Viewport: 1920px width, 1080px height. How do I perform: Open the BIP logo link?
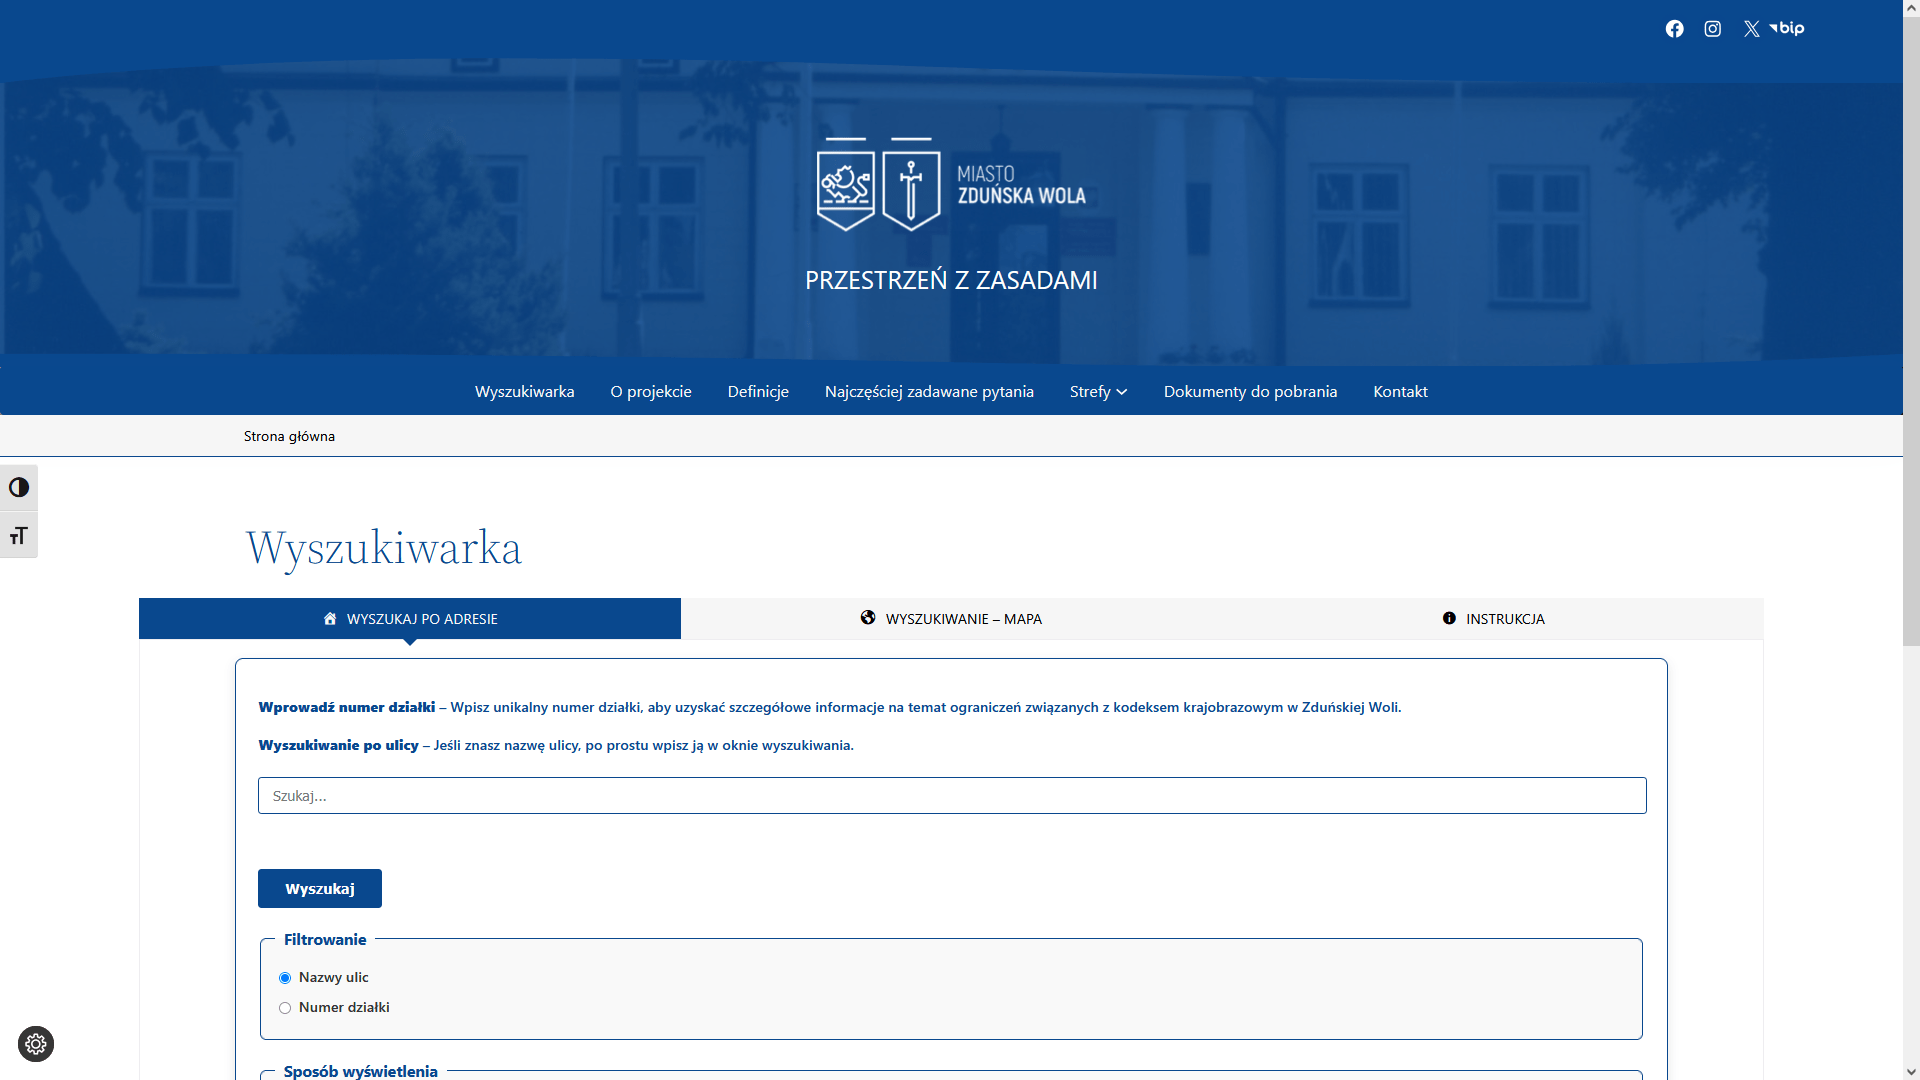1788,28
